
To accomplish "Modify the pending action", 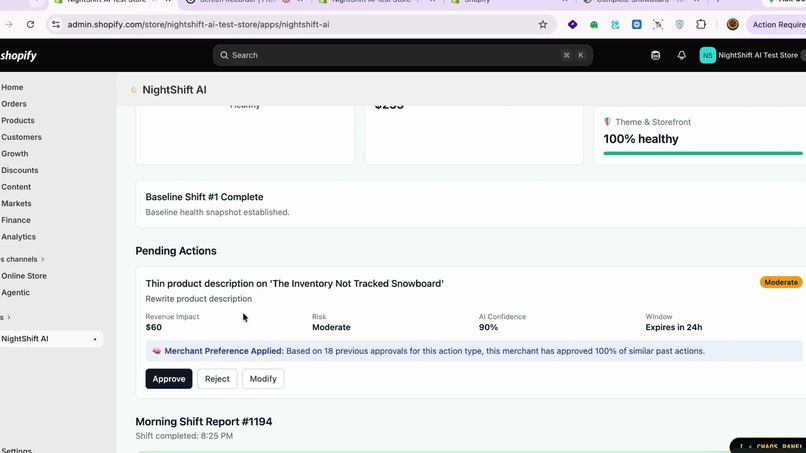I will (x=263, y=379).
